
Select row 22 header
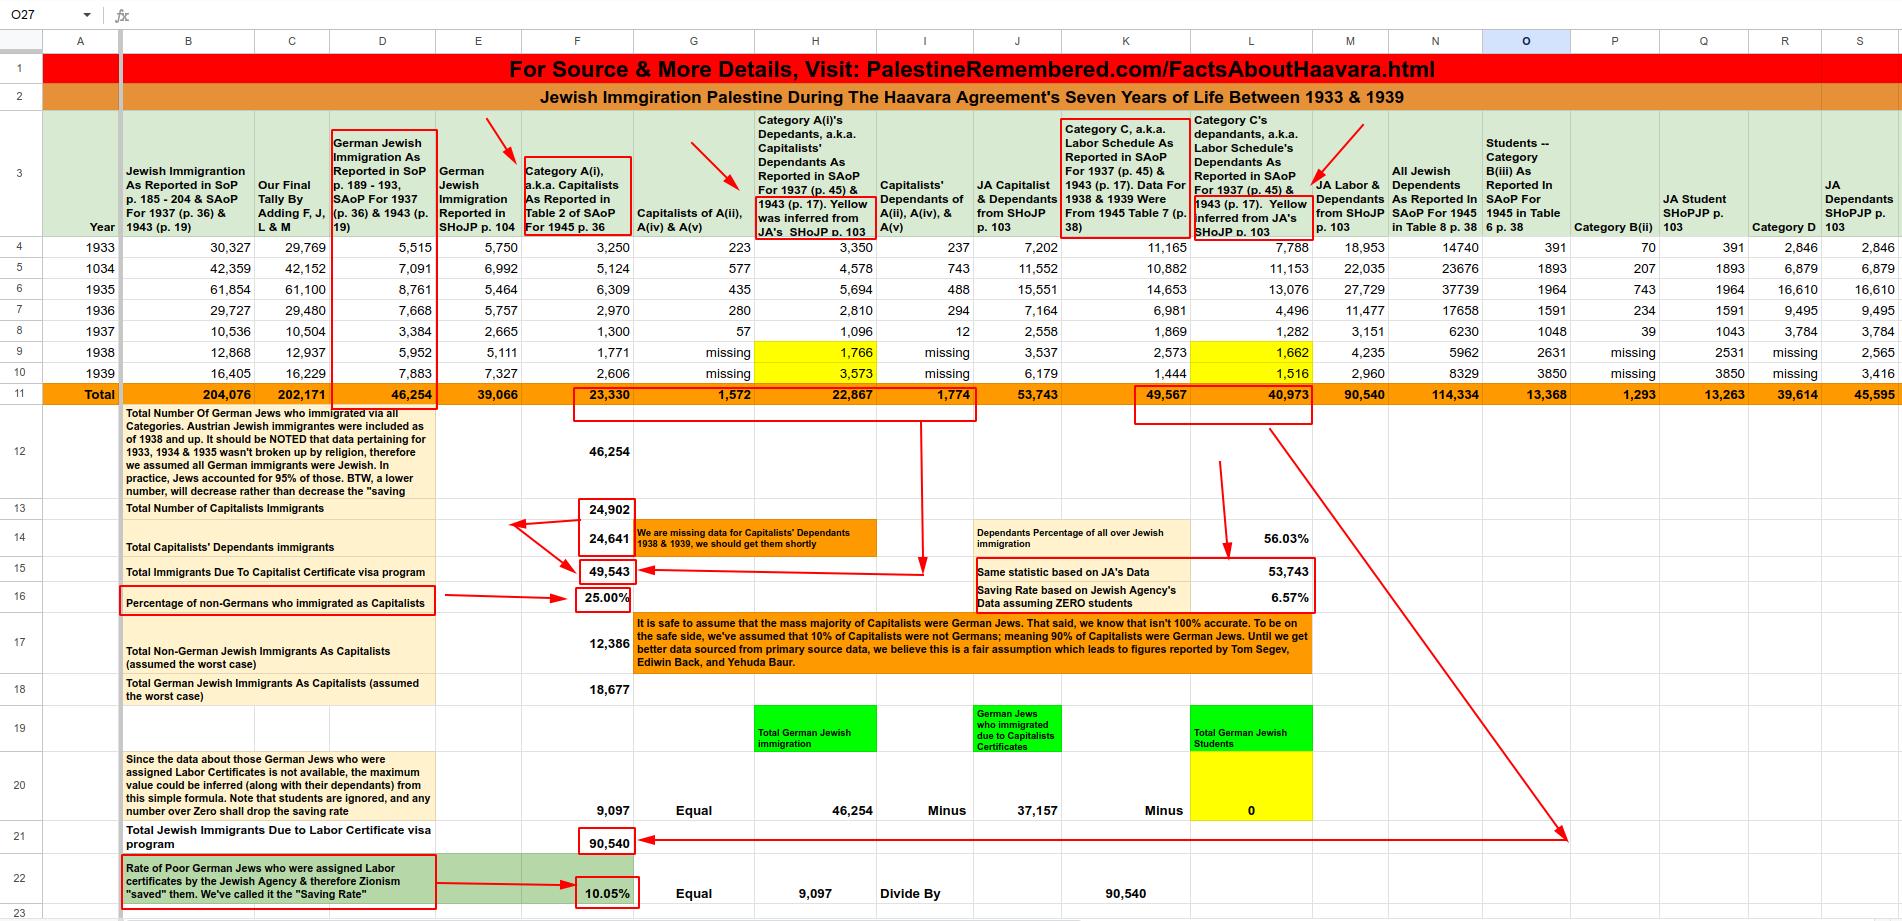point(20,878)
